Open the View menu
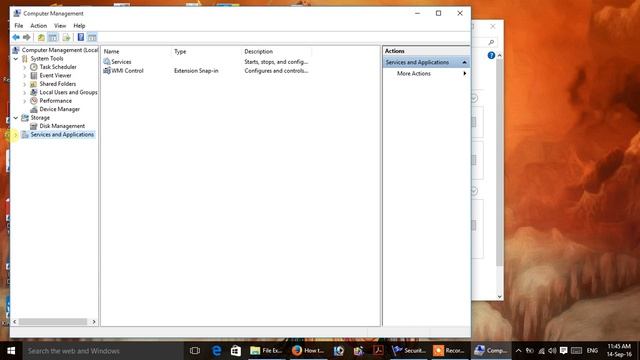The width and height of the screenshot is (640, 360). (x=60, y=26)
